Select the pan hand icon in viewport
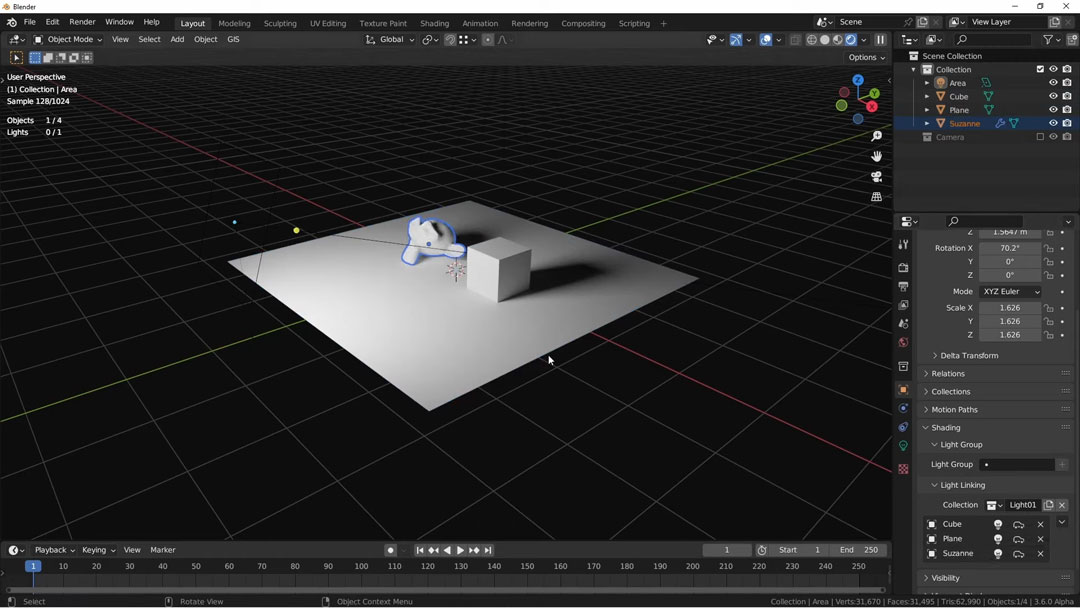The height and width of the screenshot is (608, 1080). [x=877, y=156]
